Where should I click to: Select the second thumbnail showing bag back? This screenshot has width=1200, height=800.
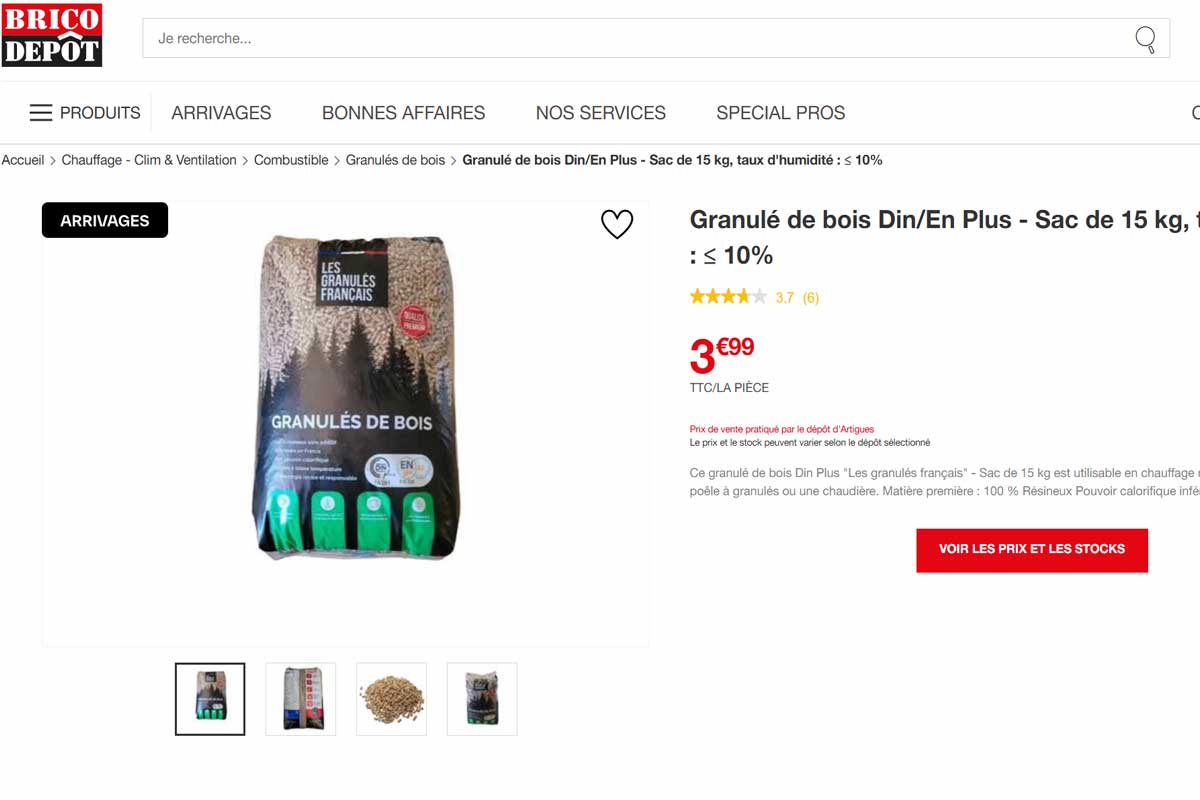coord(301,699)
